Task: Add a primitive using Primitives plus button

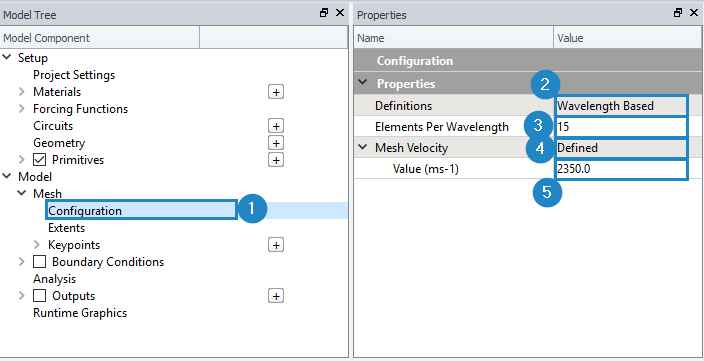Action: click(x=276, y=160)
